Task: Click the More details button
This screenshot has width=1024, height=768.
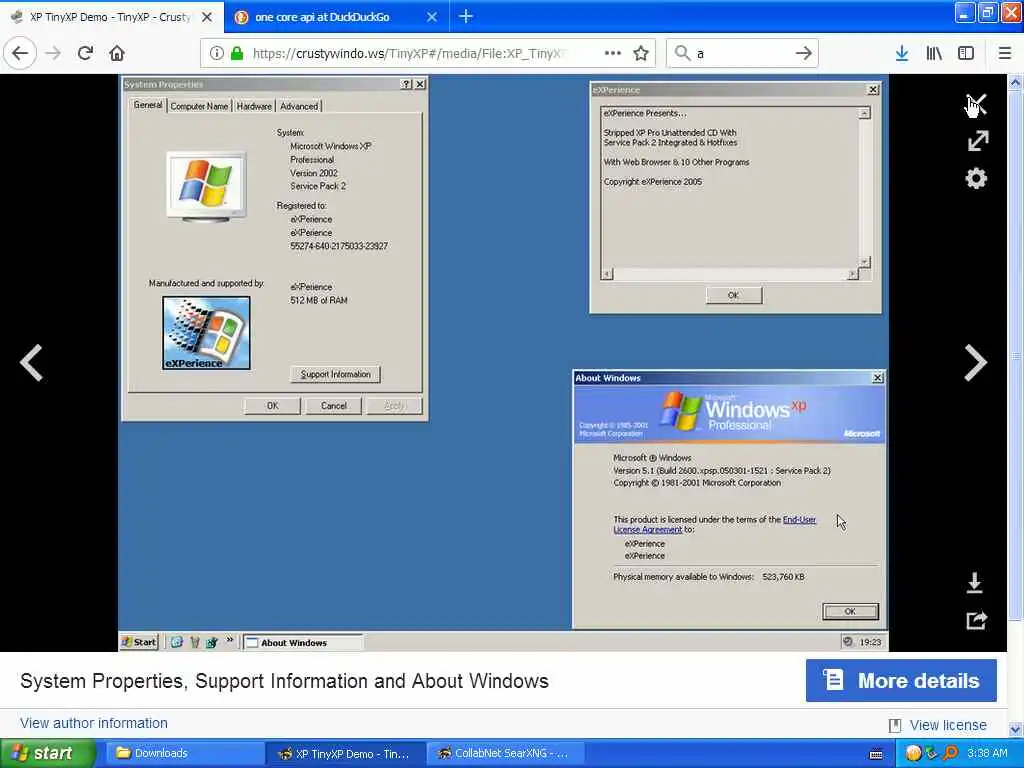Action: click(x=901, y=680)
